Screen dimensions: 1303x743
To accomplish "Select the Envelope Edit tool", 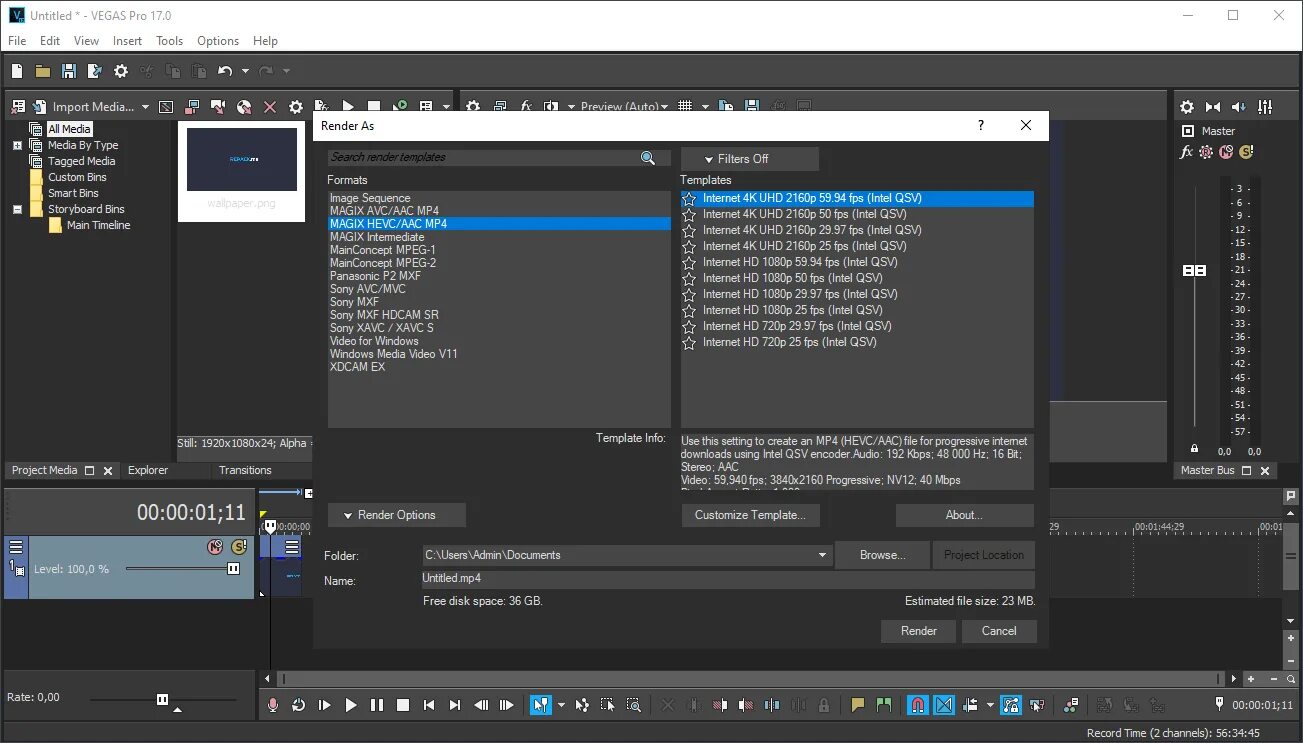I will click(582, 705).
